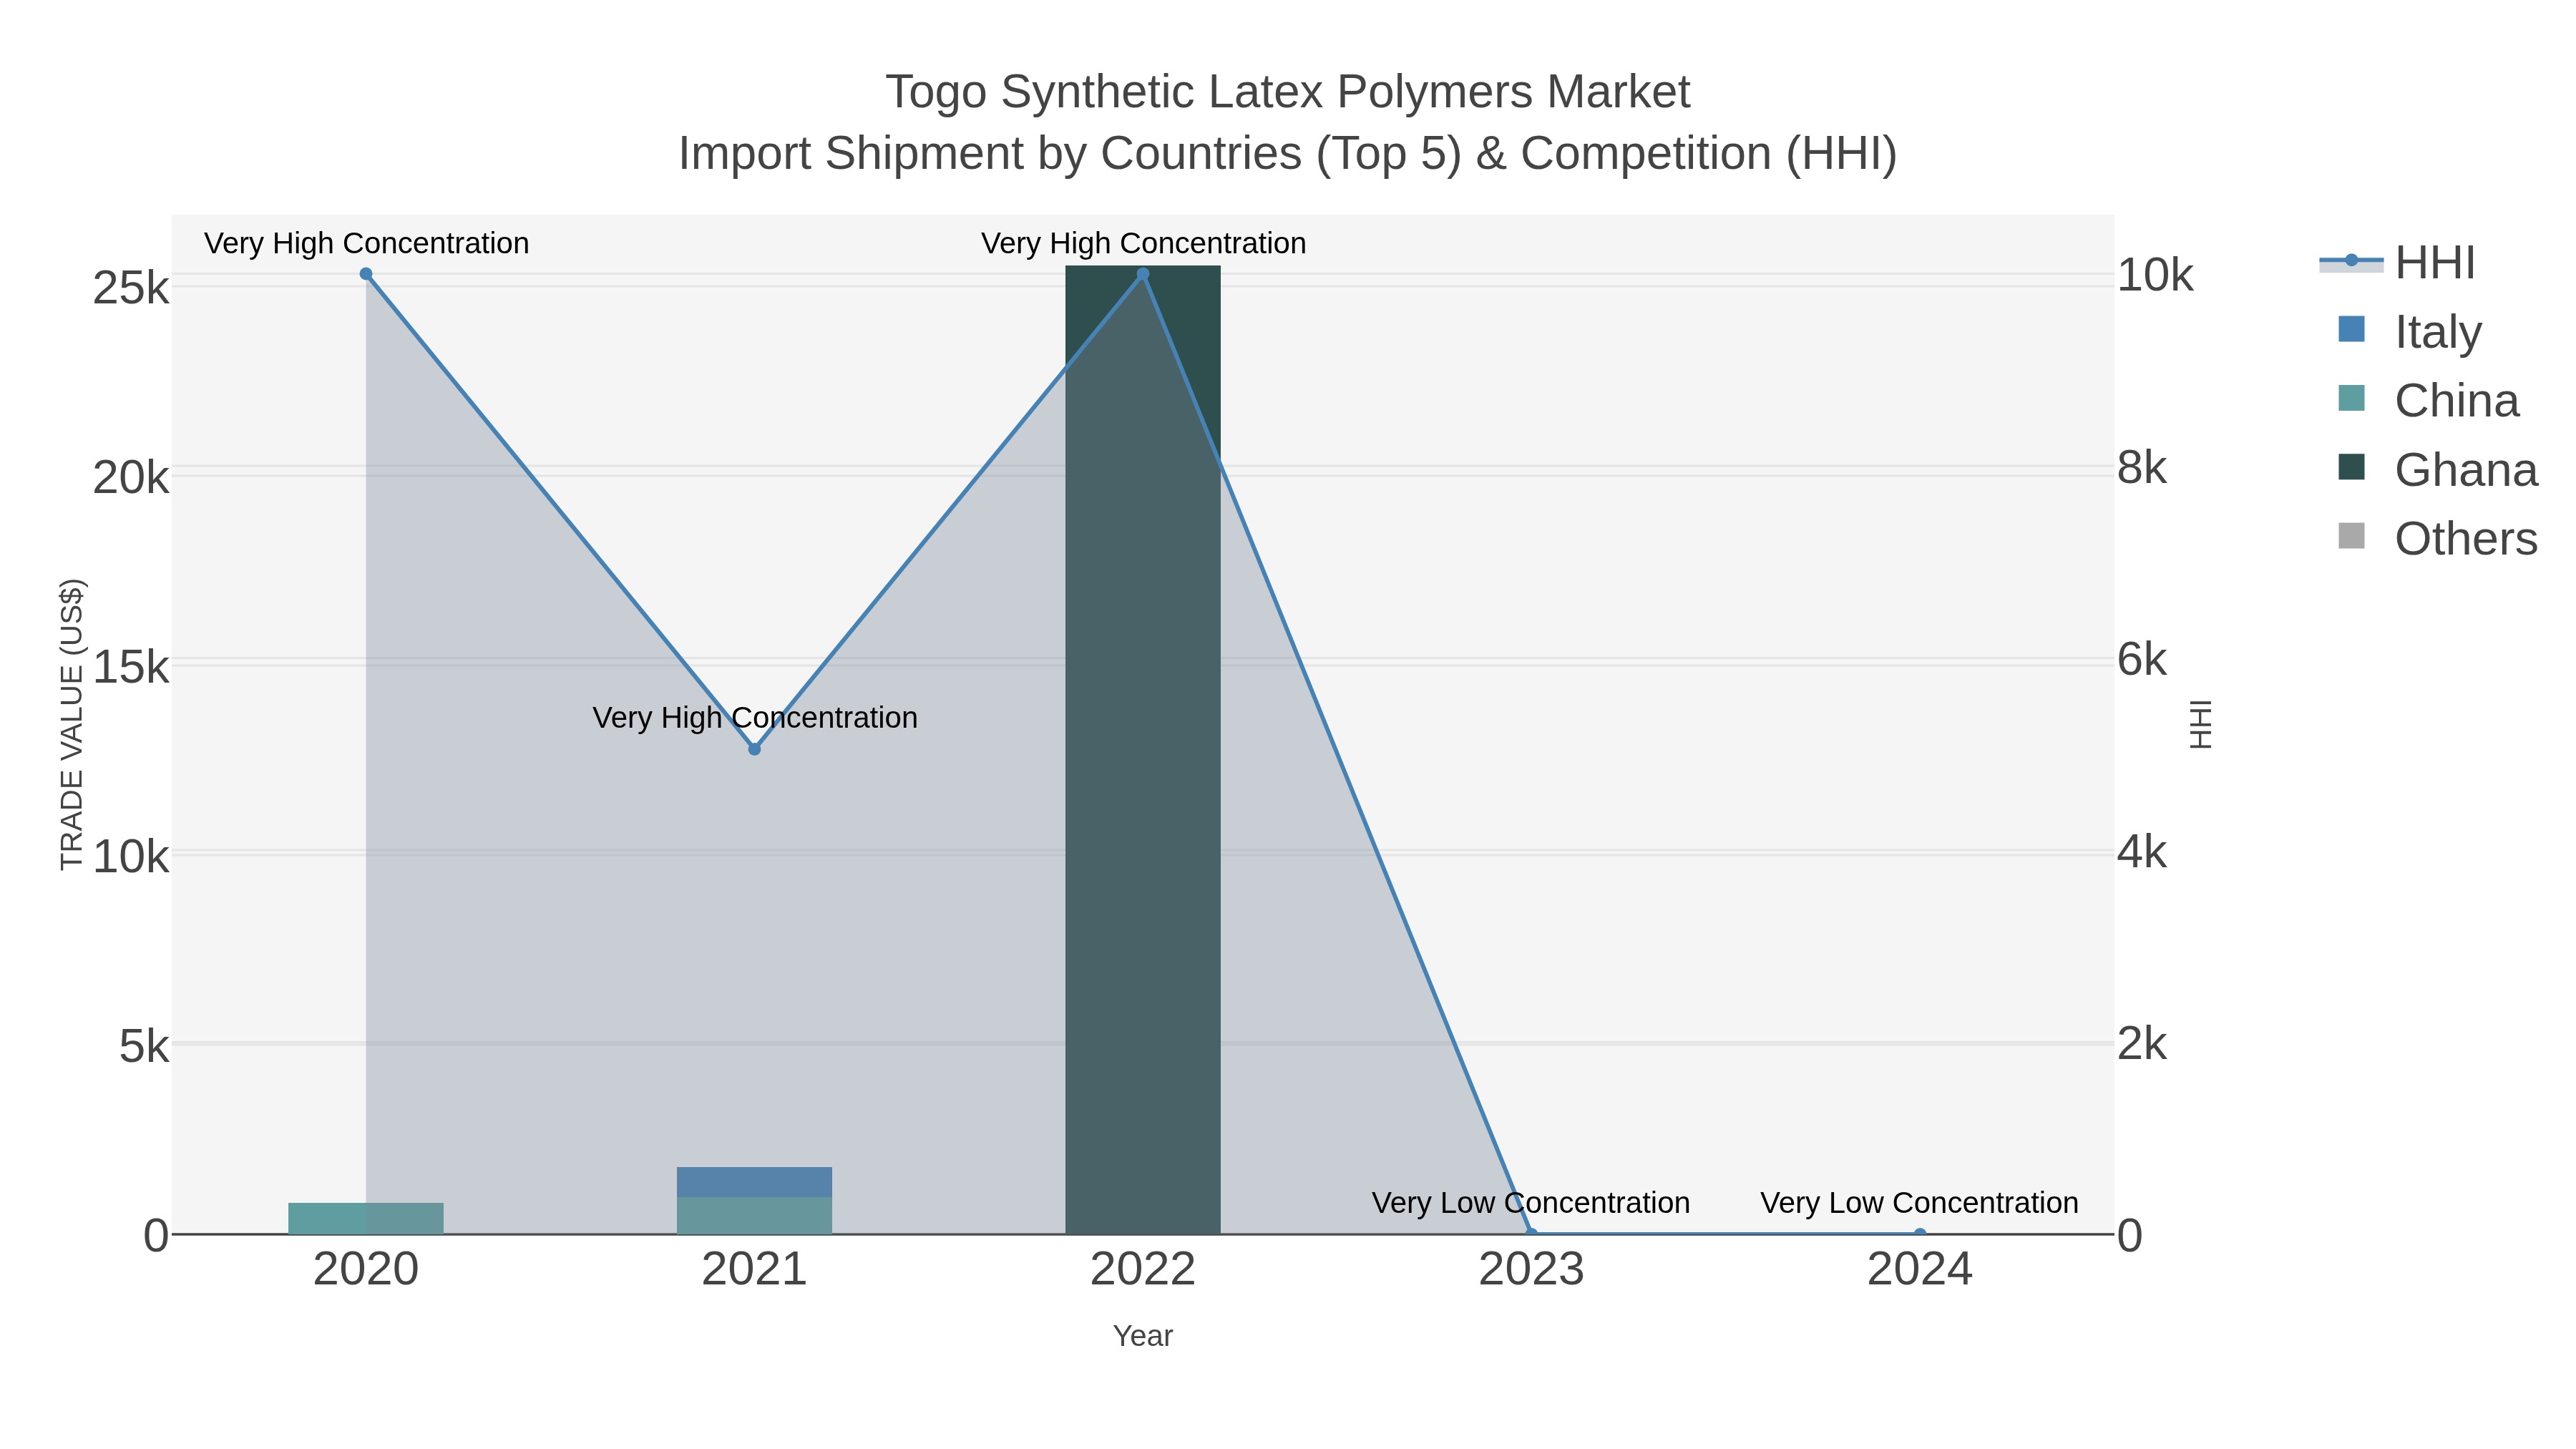The width and height of the screenshot is (2576, 1449).
Task: Click the 20k left axis tick
Action: pyautogui.click(x=131, y=478)
